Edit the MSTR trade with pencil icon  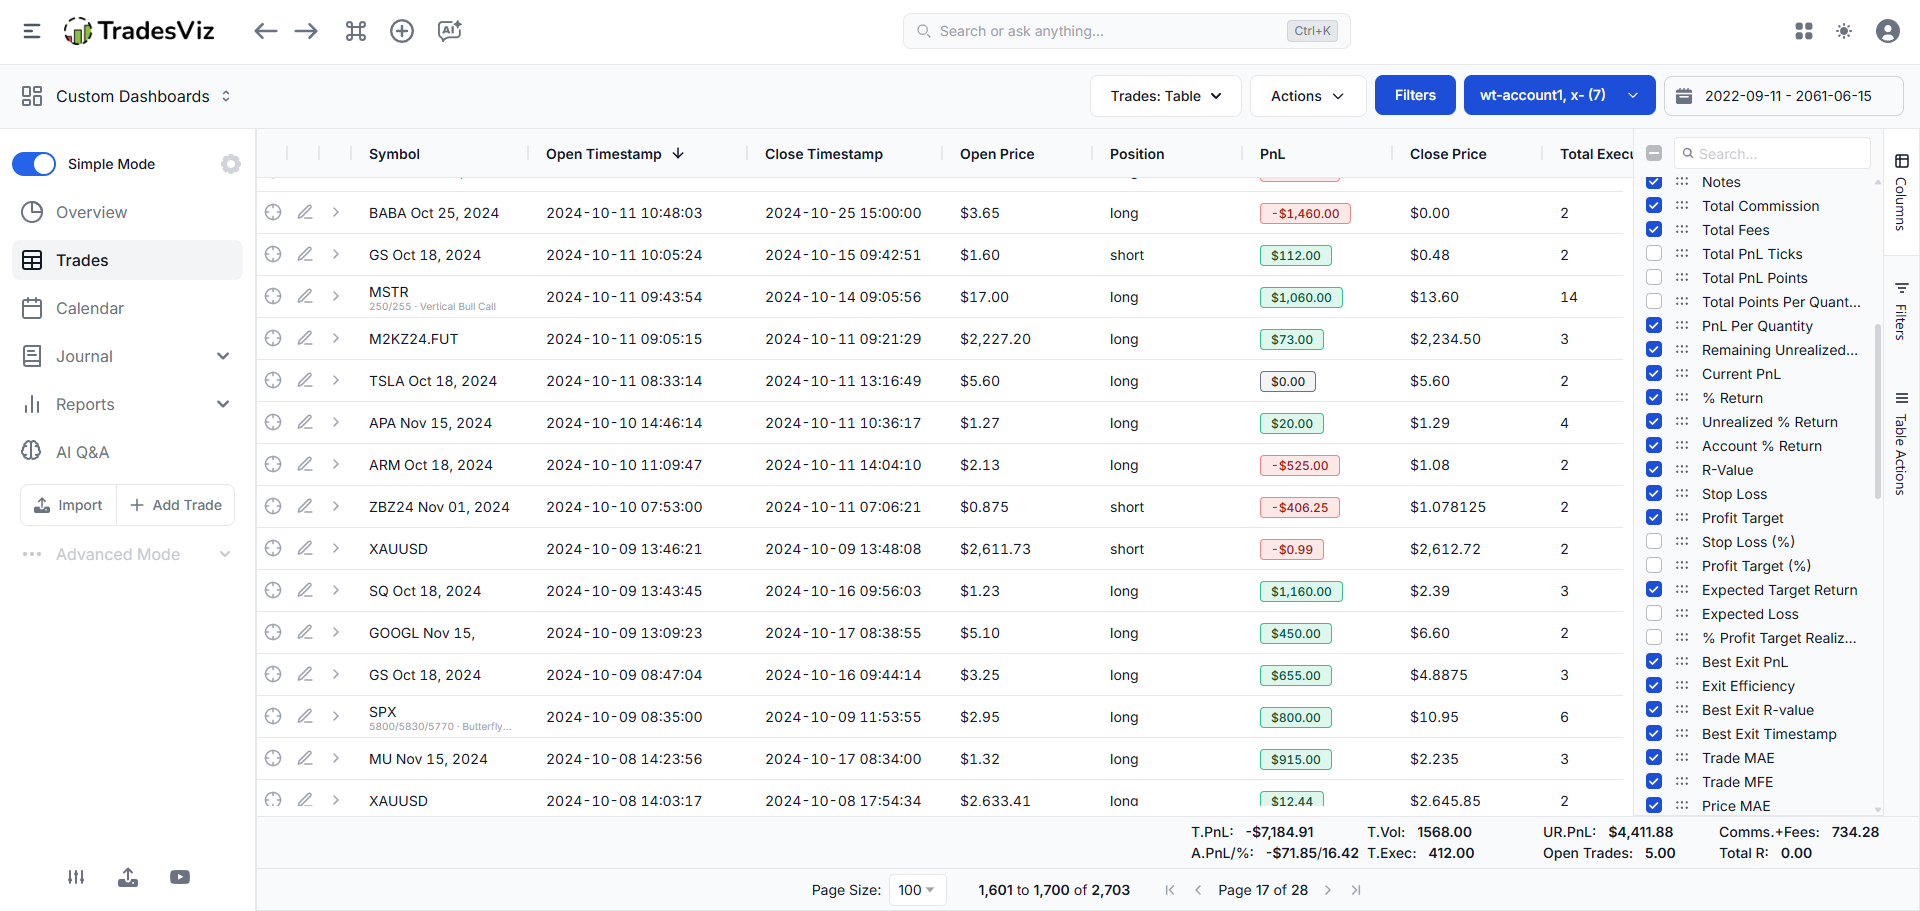[305, 296]
